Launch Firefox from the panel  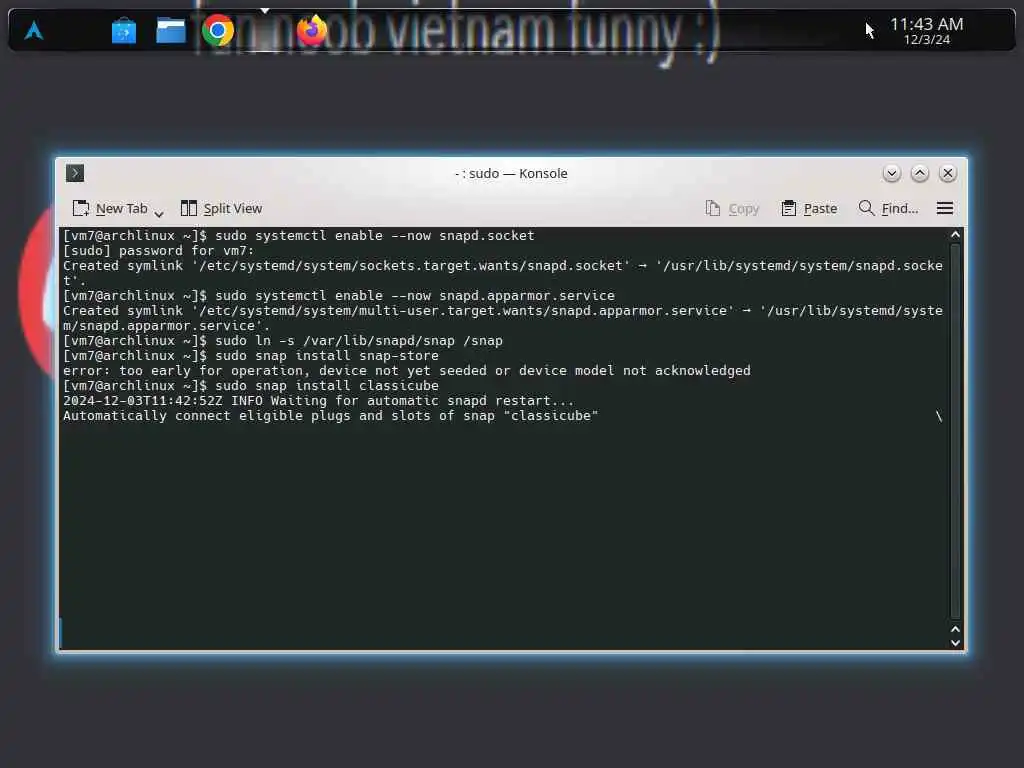coord(312,30)
